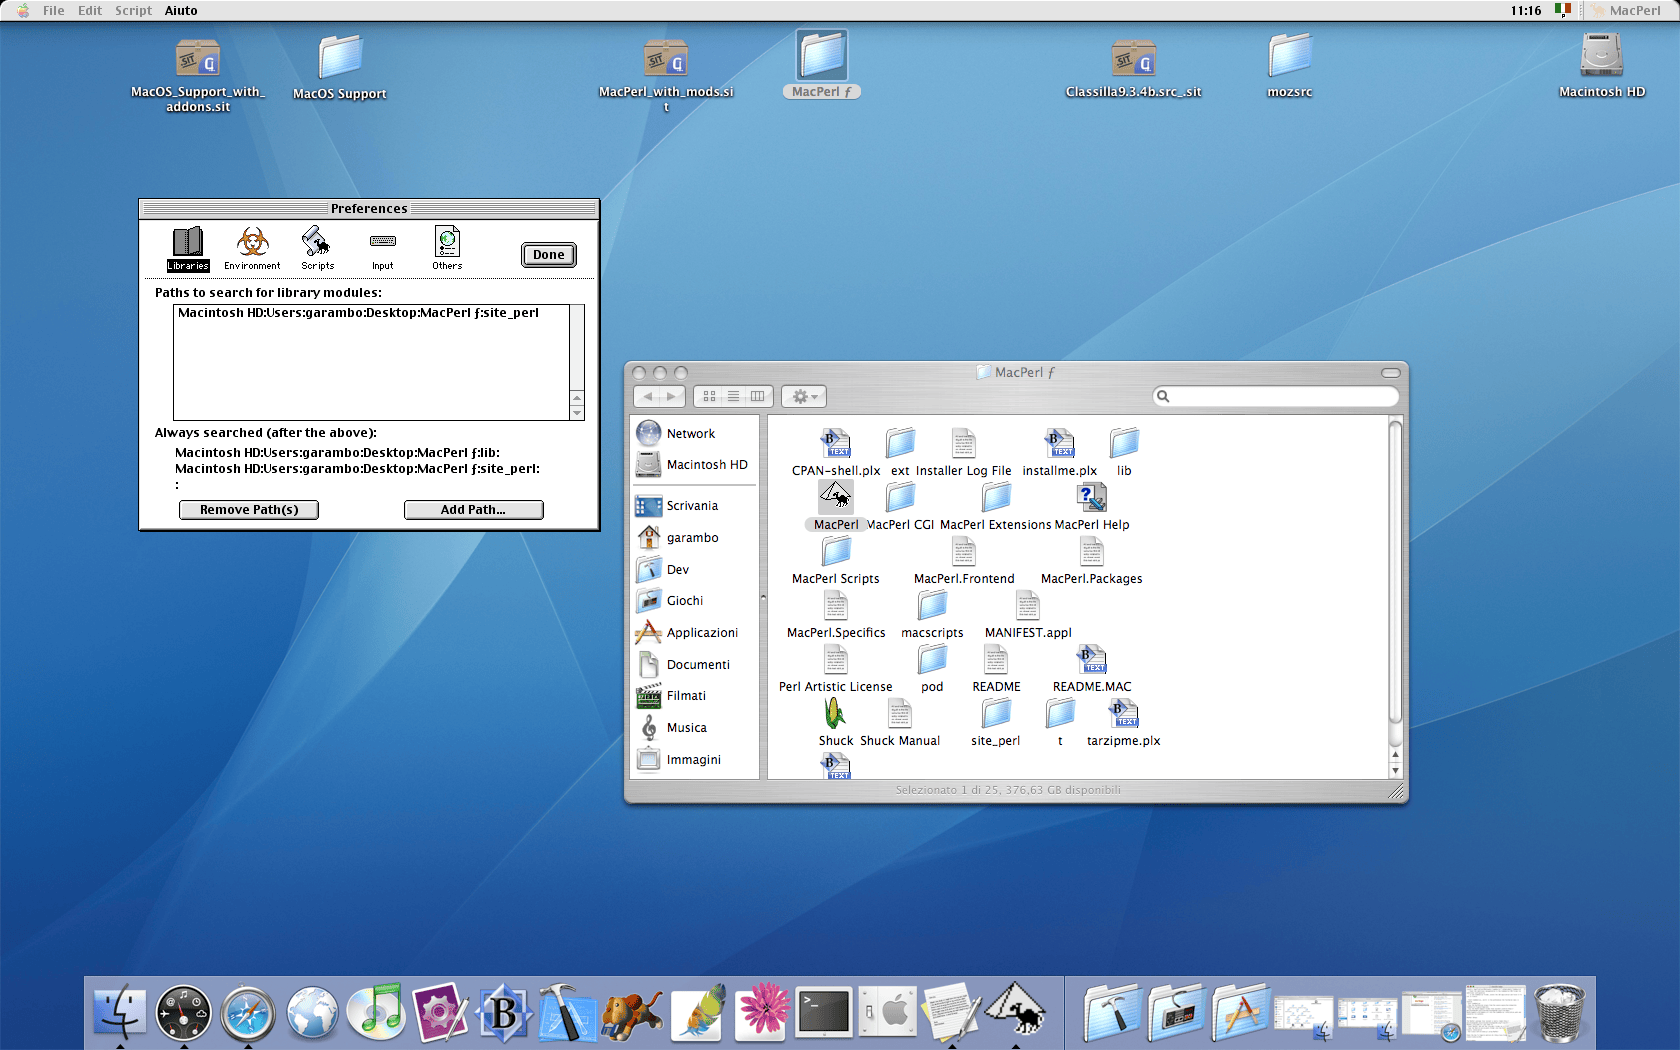This screenshot has height=1050, width=1680.
Task: Select the MacPerl Extensions folder icon
Action: 996,497
